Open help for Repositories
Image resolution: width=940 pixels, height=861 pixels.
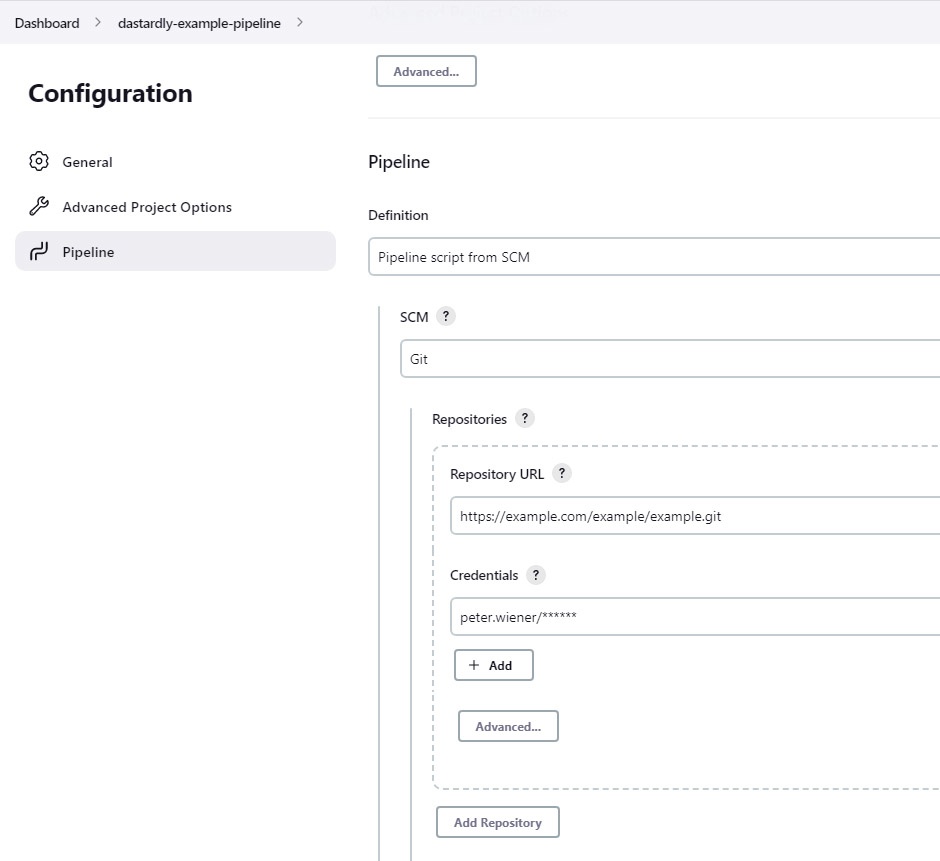click(525, 418)
